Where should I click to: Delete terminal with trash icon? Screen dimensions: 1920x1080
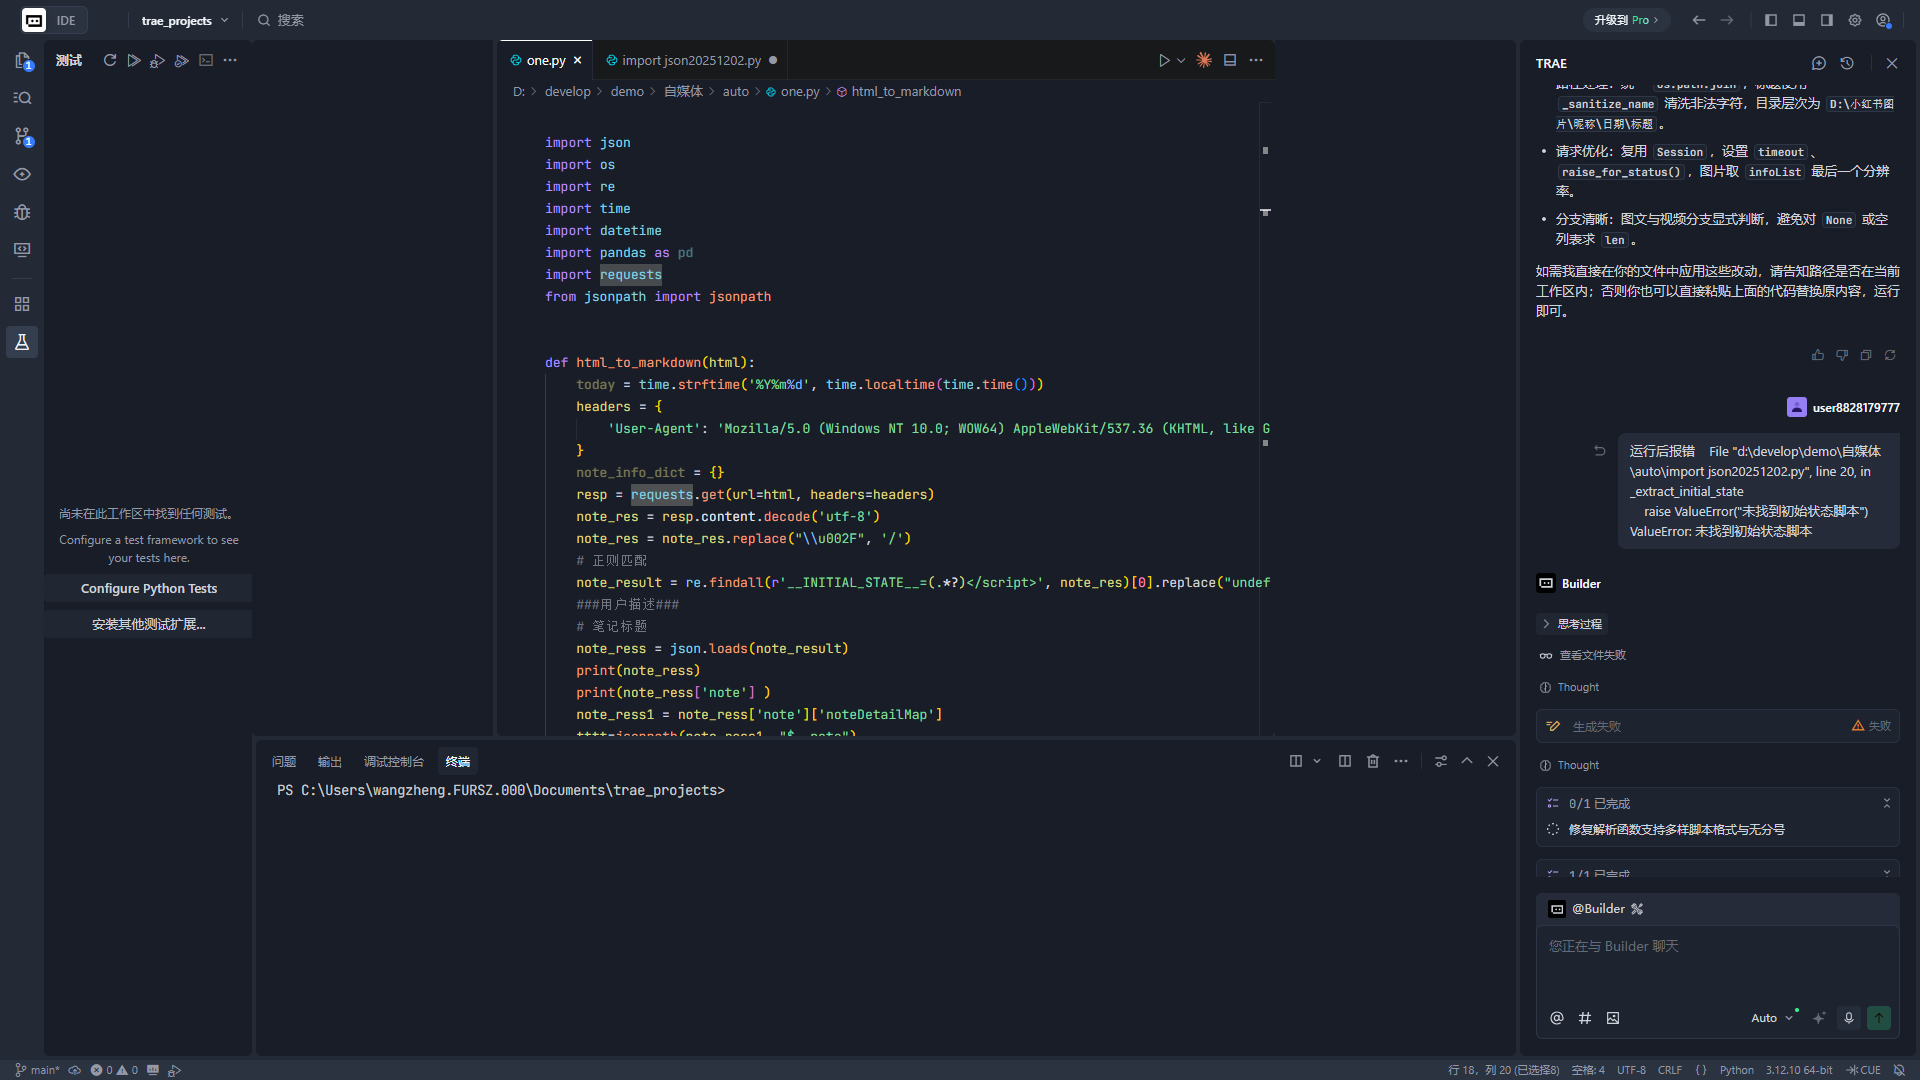pos(1373,761)
